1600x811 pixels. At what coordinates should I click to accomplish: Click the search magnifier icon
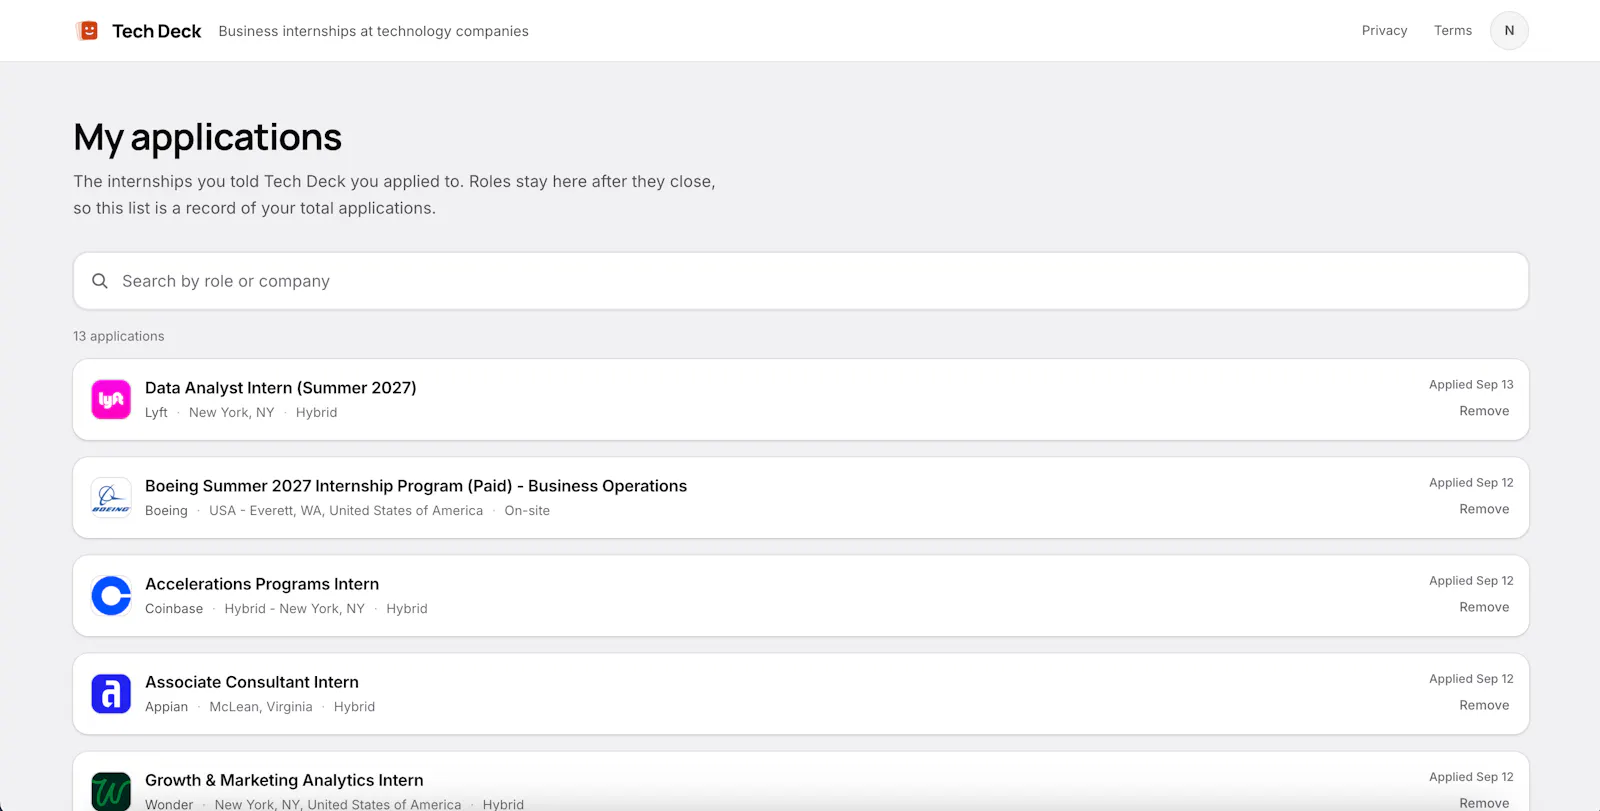pos(100,281)
